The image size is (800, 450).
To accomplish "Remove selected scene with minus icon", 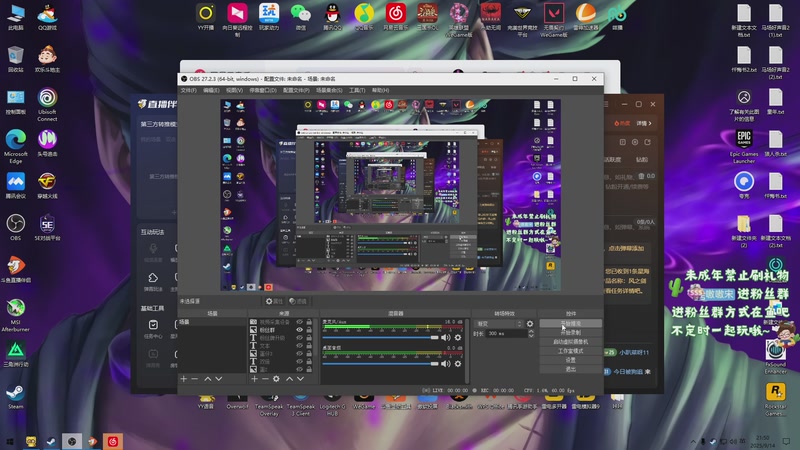I will click(194, 379).
